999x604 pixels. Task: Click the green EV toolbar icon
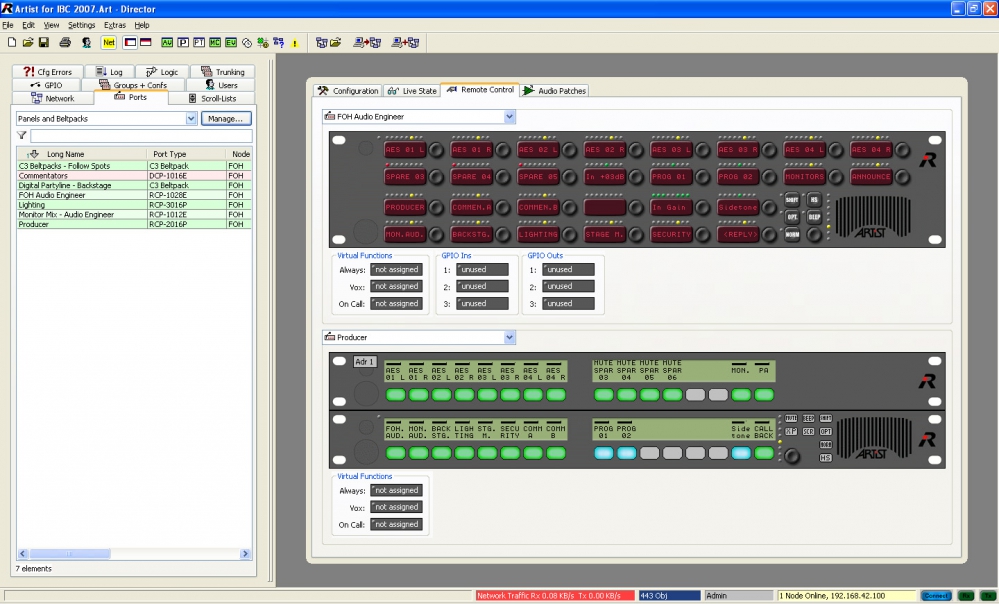click(231, 43)
